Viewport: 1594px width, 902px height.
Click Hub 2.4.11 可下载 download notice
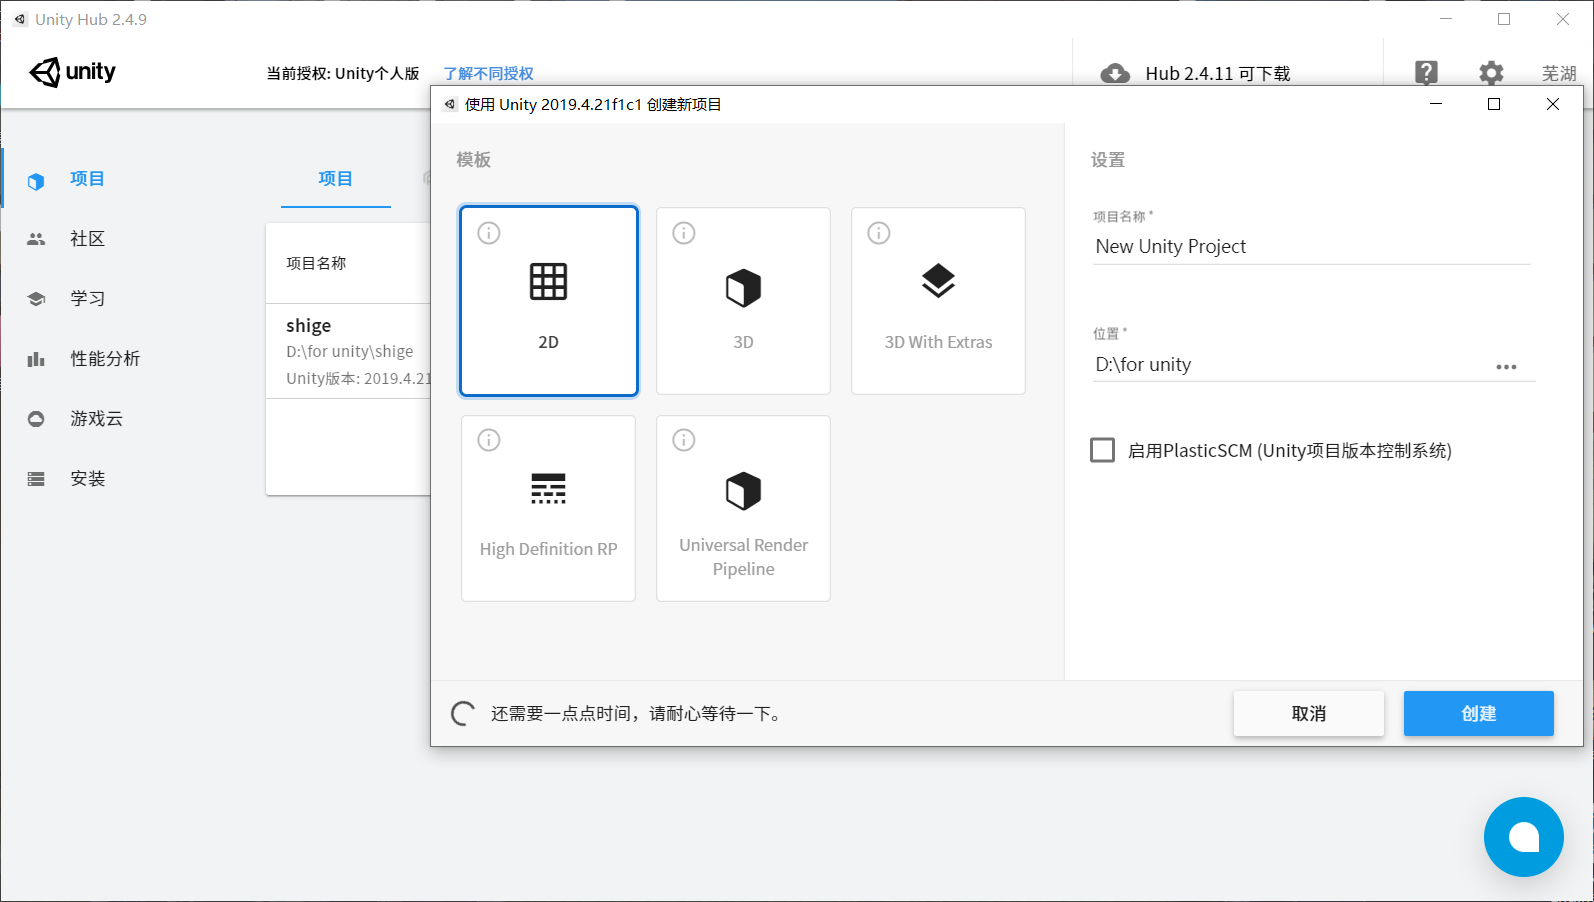pos(1217,73)
